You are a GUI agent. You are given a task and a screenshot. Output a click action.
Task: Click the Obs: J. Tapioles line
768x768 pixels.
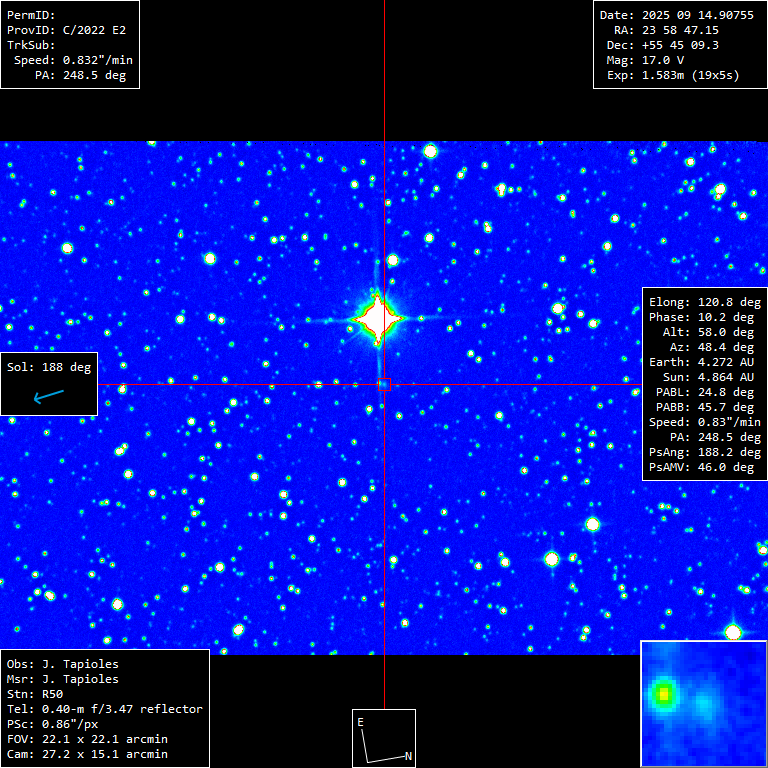coord(62,664)
